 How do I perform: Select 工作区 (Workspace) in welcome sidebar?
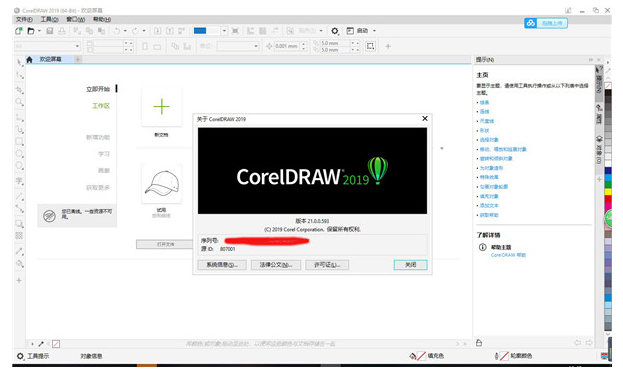[101, 106]
